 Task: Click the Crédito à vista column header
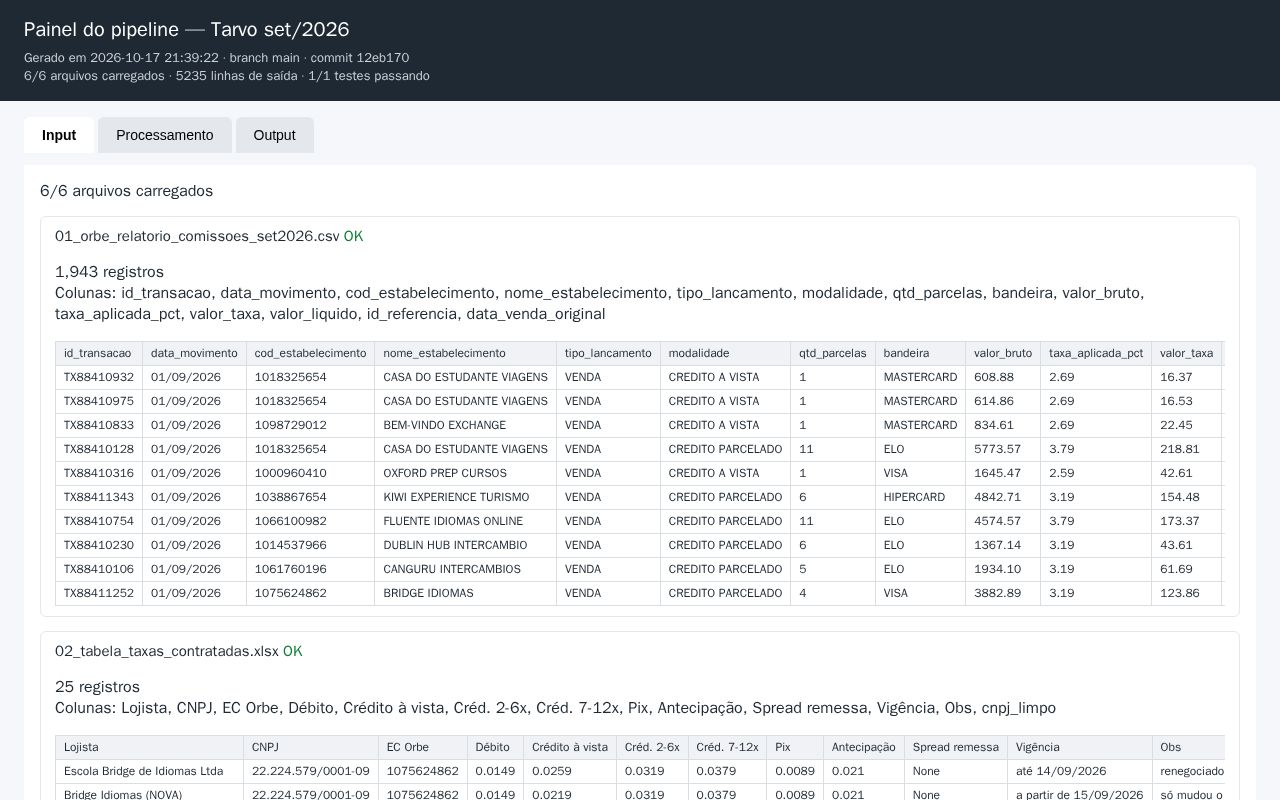pos(570,748)
